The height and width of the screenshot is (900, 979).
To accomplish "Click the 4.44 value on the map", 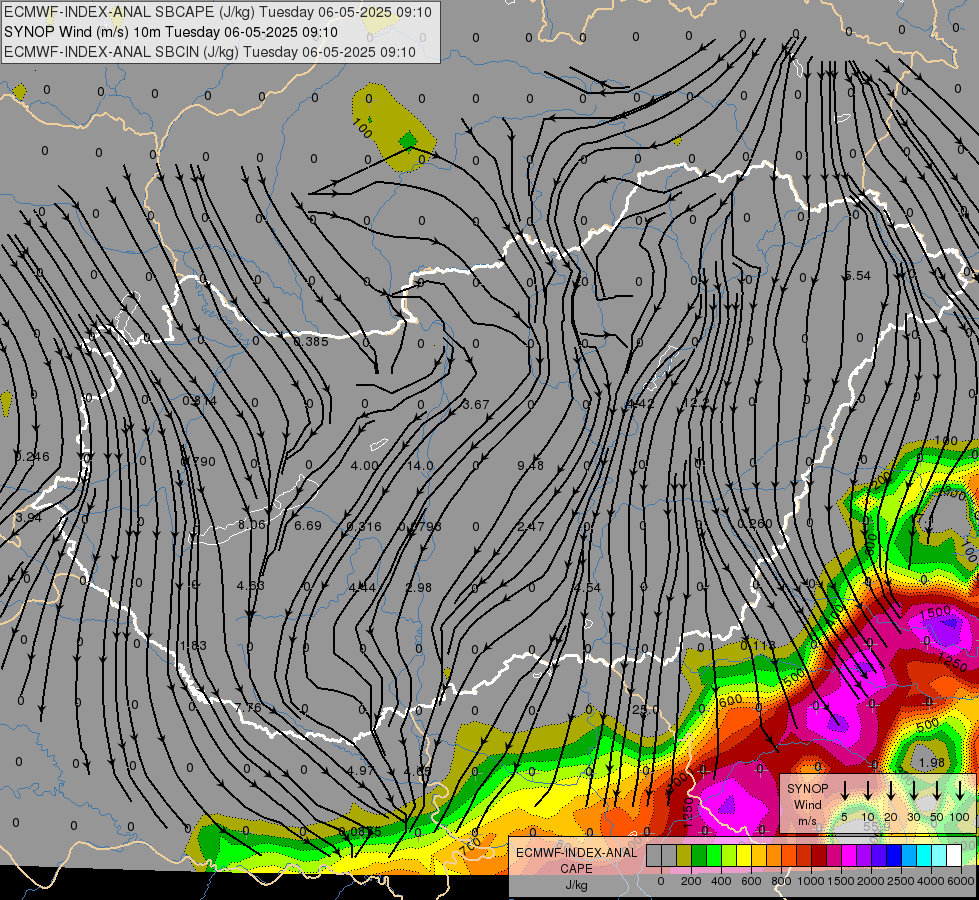I will tap(362, 588).
